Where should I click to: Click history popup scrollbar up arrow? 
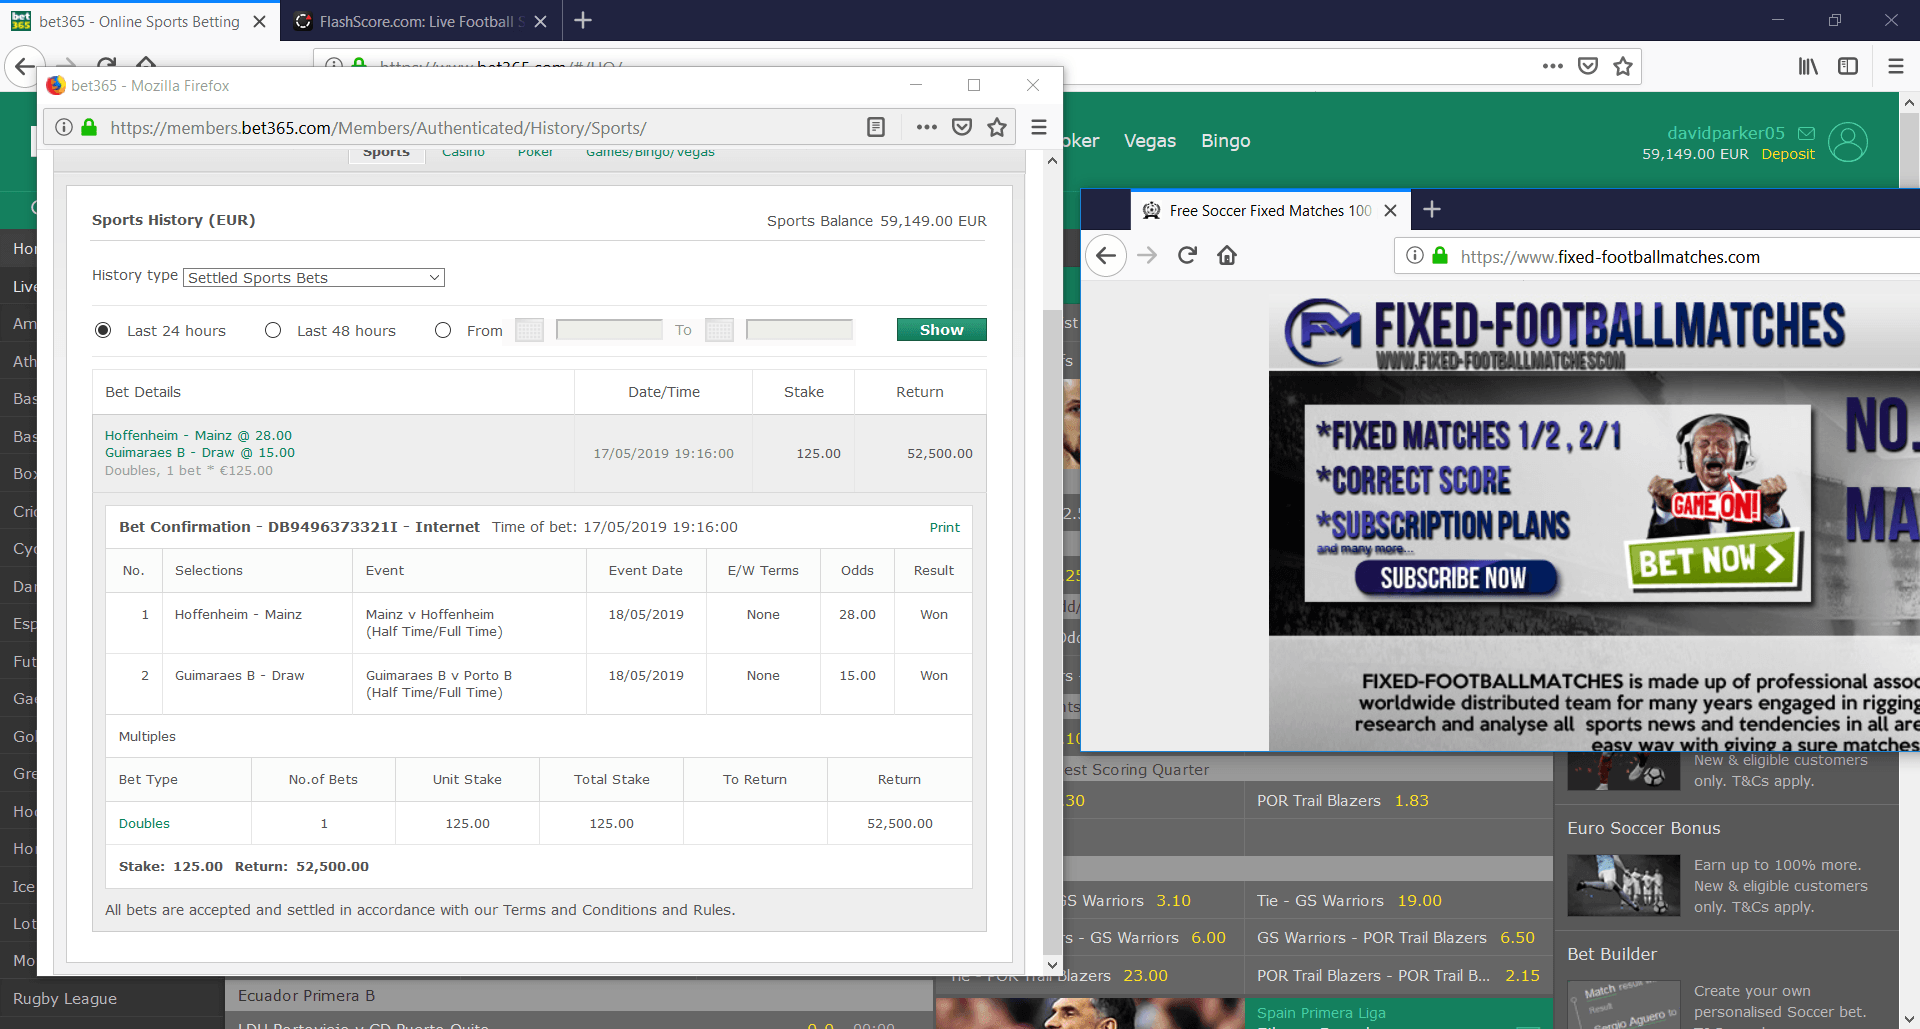[1052, 160]
